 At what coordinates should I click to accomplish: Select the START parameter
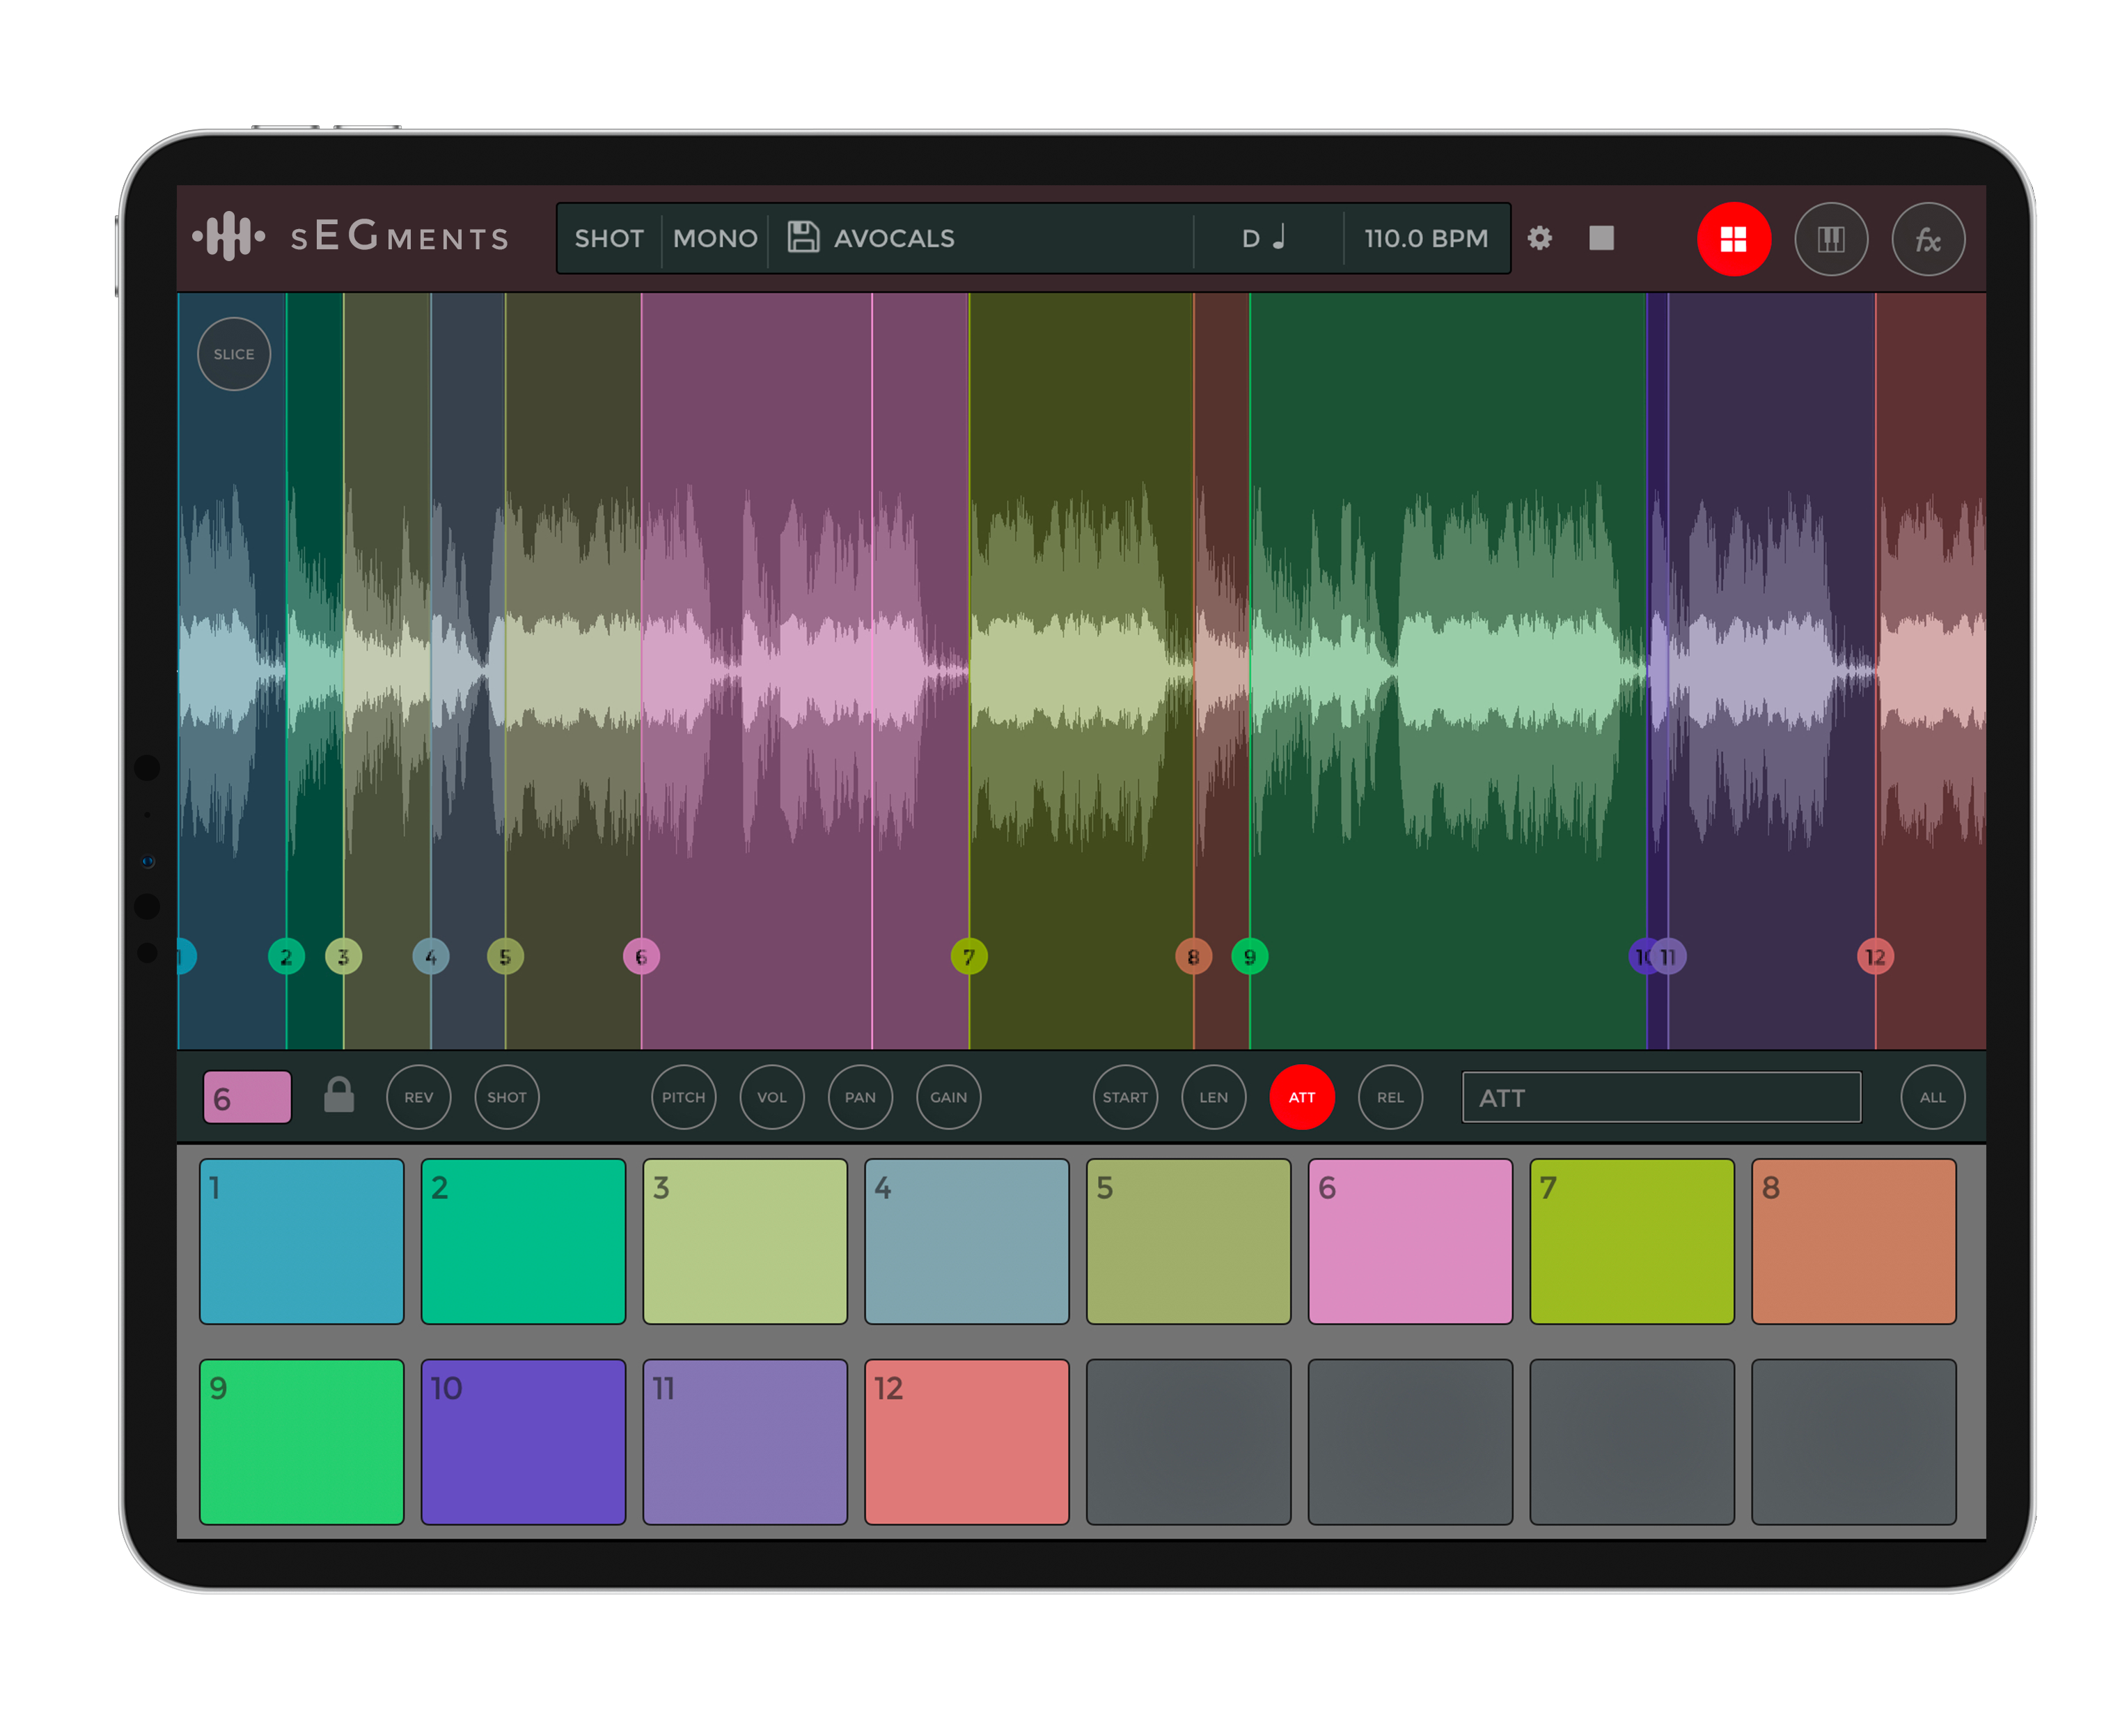(x=1125, y=1097)
